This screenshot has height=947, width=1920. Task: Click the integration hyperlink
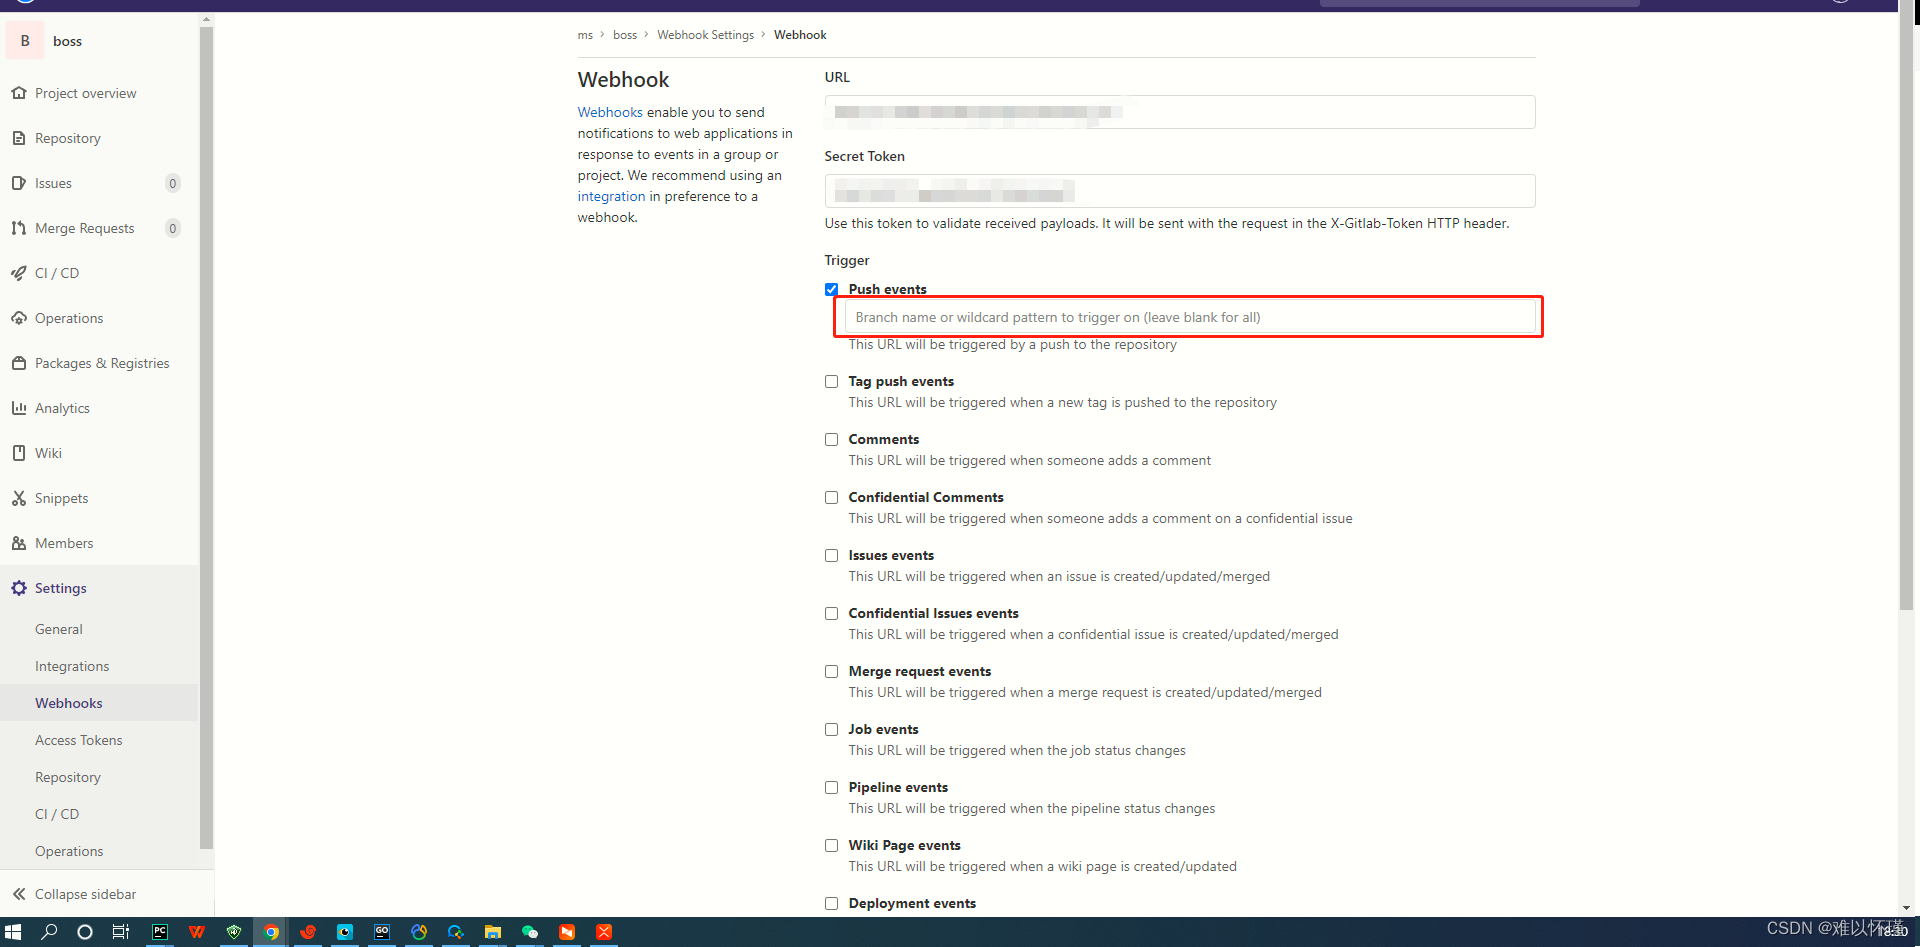[610, 196]
